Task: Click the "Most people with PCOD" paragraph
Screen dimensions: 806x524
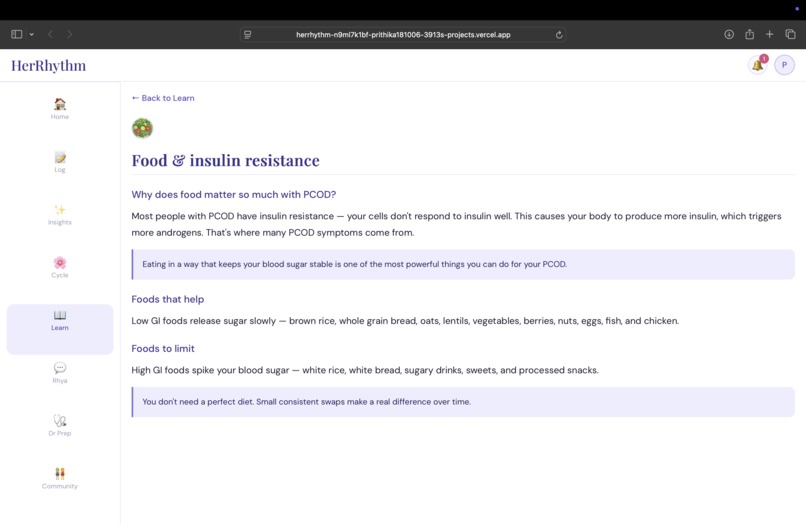Action: (x=456, y=224)
